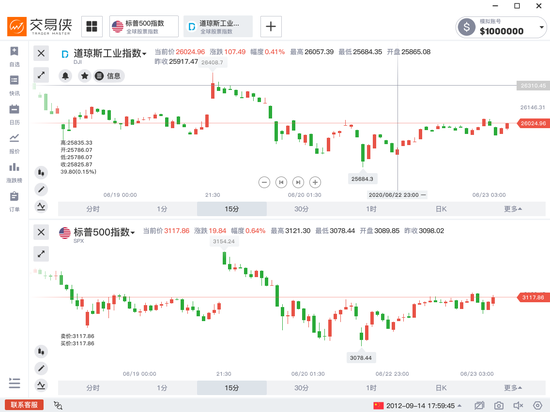Screen dimensions: 550x412
Task: Click the grid layout icon in top bar
Action: (x=92, y=26)
